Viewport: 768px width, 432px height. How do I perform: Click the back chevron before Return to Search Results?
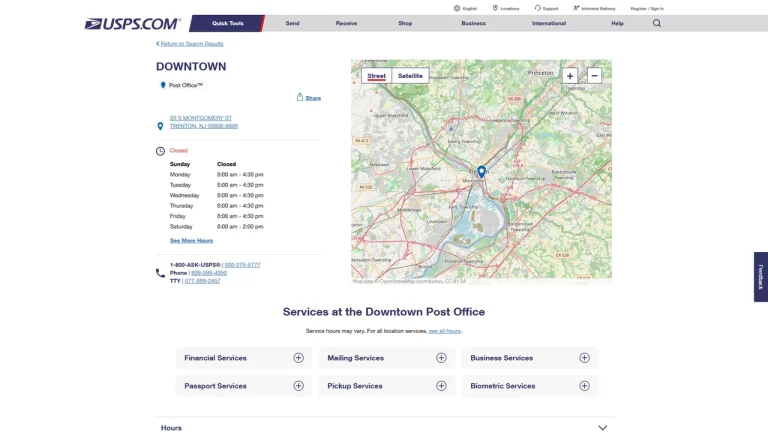[158, 44]
